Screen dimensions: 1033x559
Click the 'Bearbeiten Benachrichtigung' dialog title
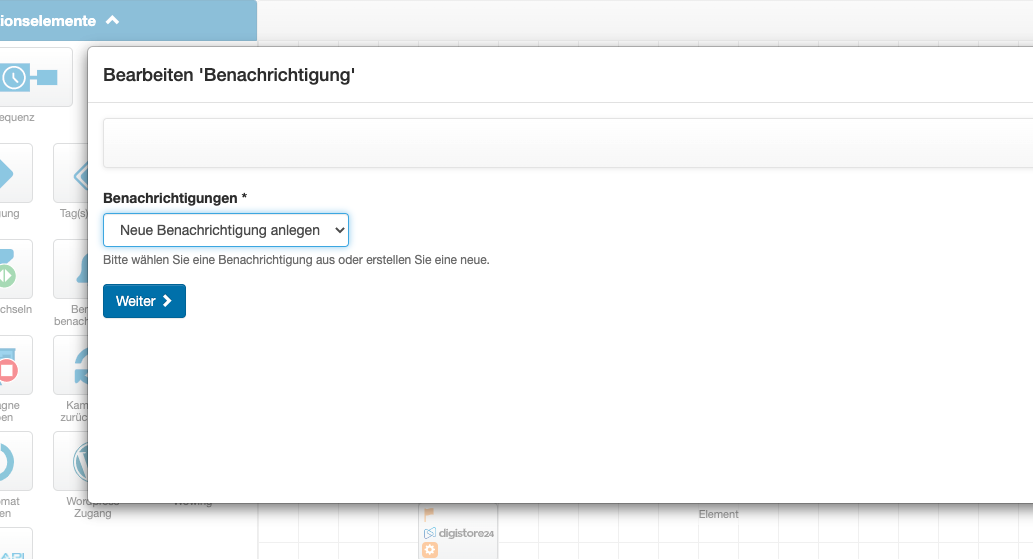click(x=229, y=75)
